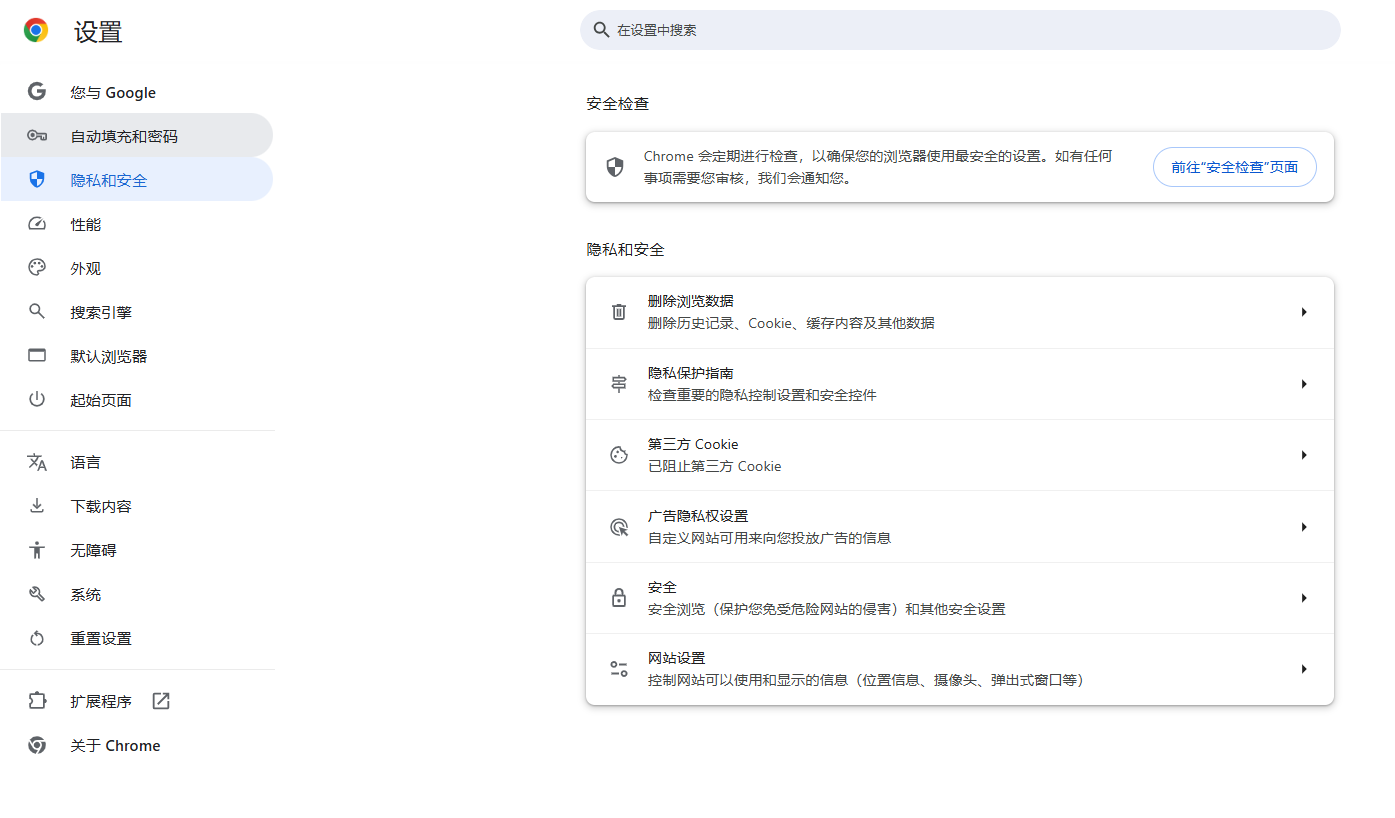This screenshot has height=818, width=1395.
Task: Click the shield icon for 隐私和安全
Action: coord(37,180)
